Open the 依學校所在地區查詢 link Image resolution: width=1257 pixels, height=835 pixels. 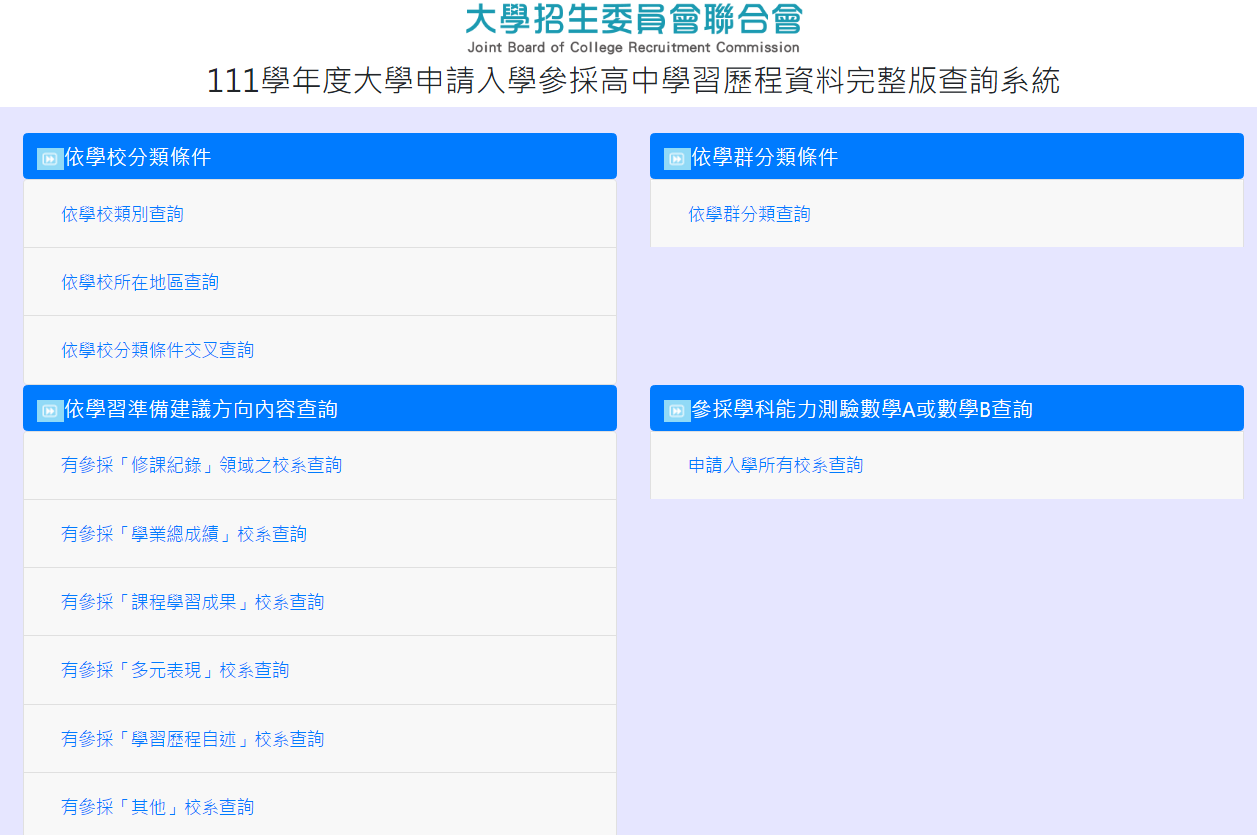pos(140,282)
